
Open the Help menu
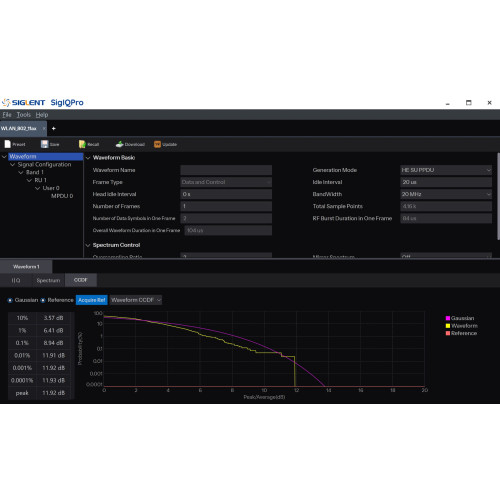[x=42, y=115]
